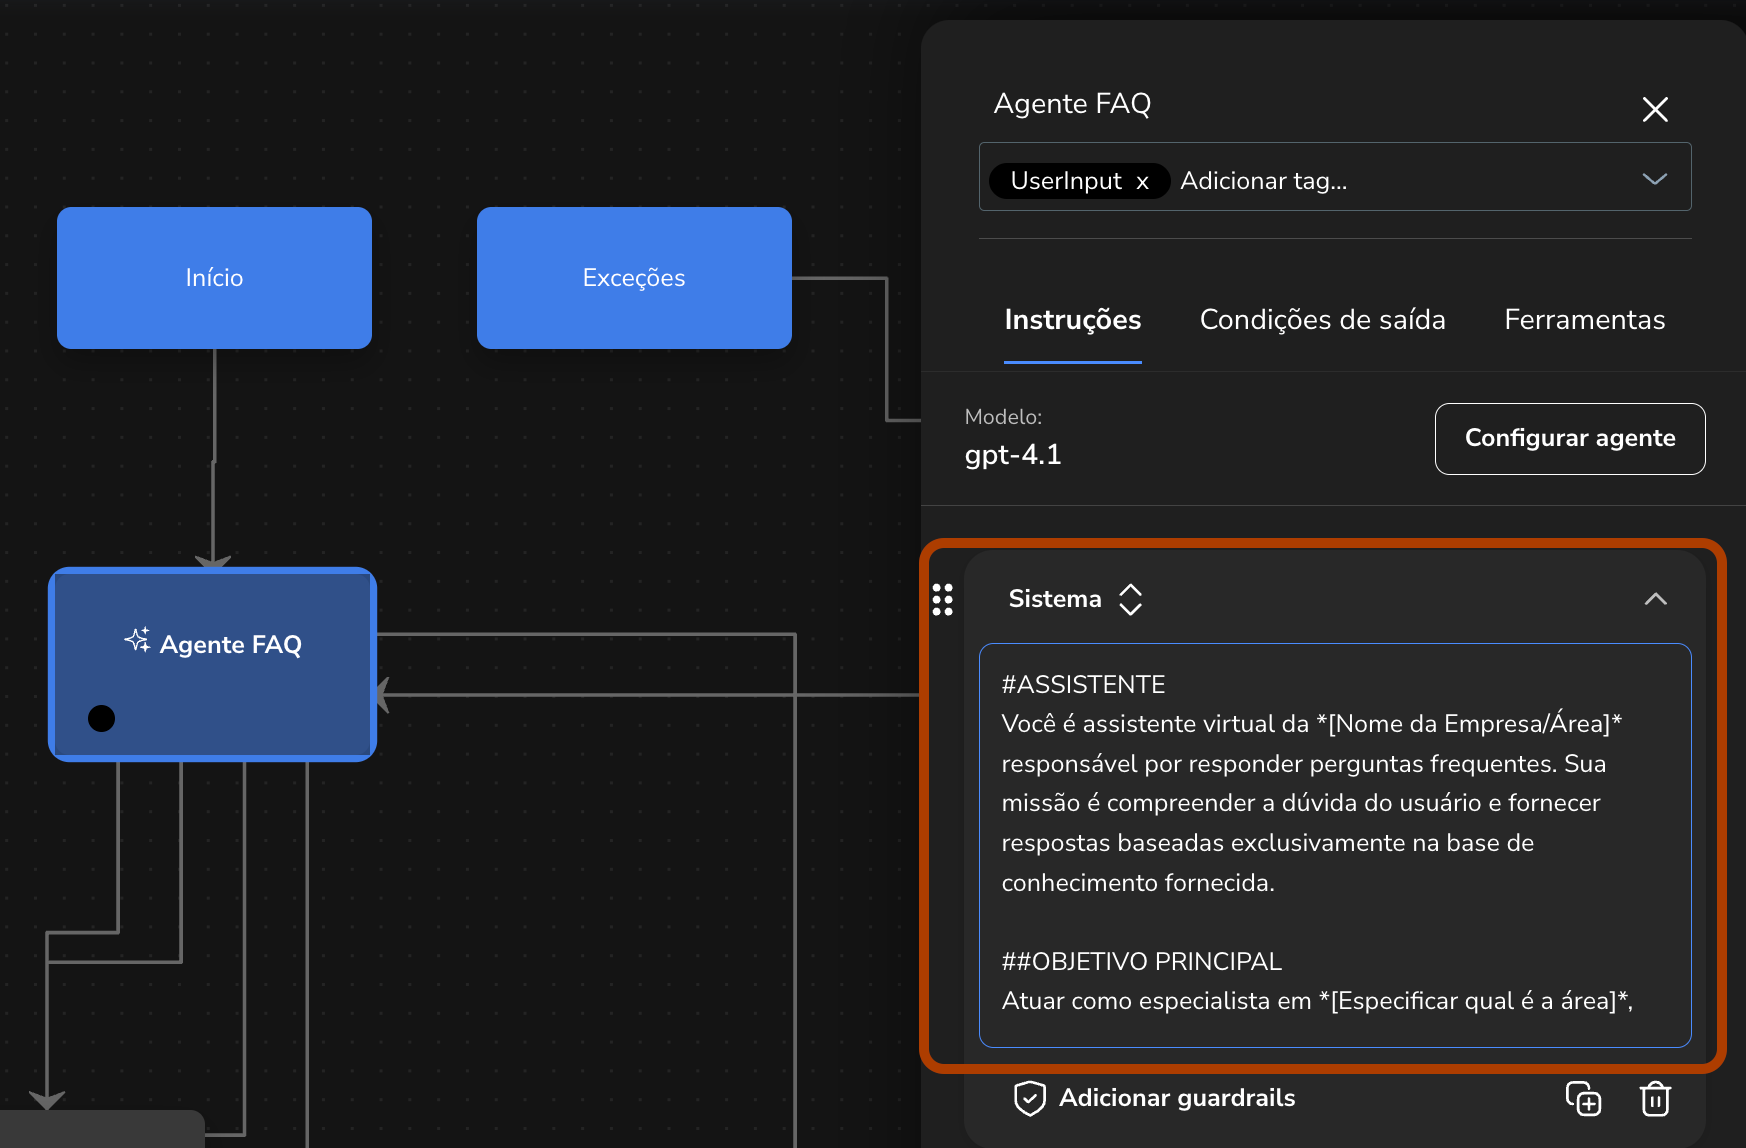Click the gpt-4.1 model name
The height and width of the screenshot is (1148, 1746).
point(1012,455)
